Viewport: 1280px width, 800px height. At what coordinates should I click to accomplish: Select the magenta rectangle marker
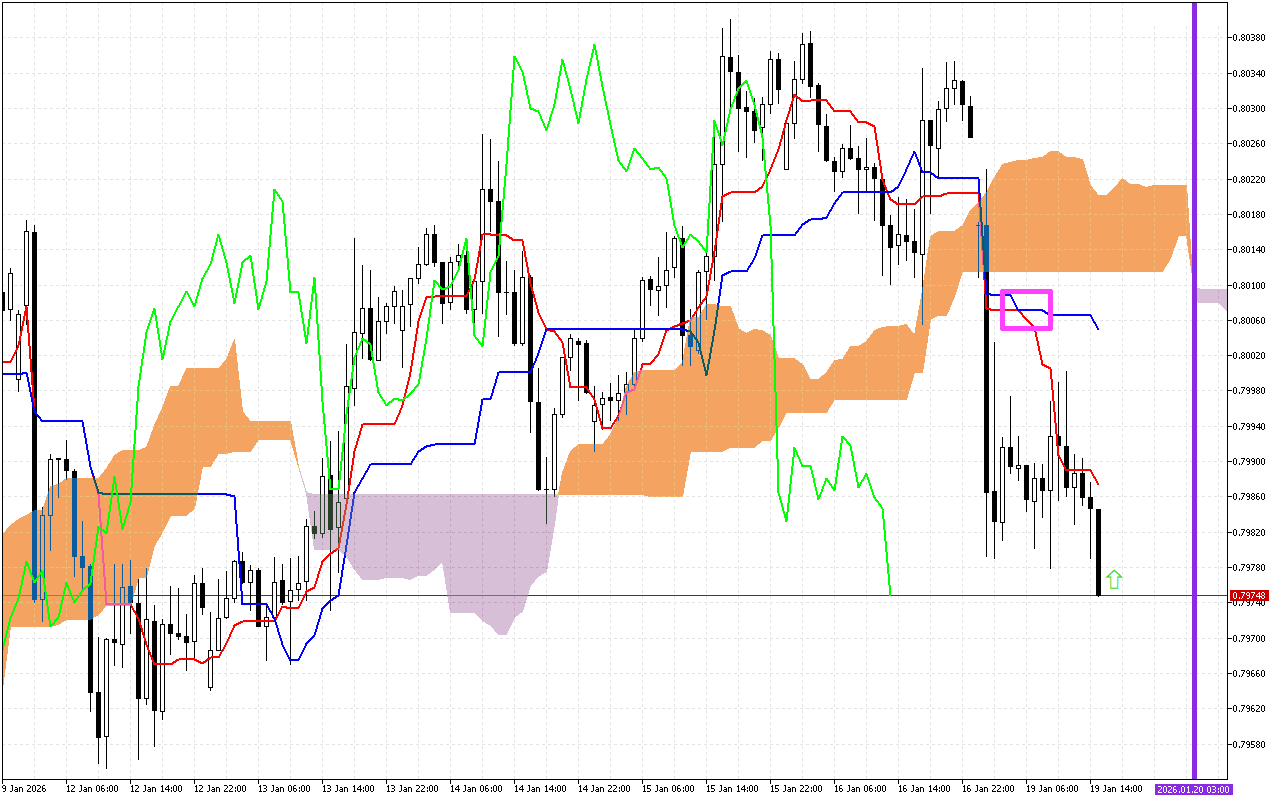click(x=1027, y=310)
